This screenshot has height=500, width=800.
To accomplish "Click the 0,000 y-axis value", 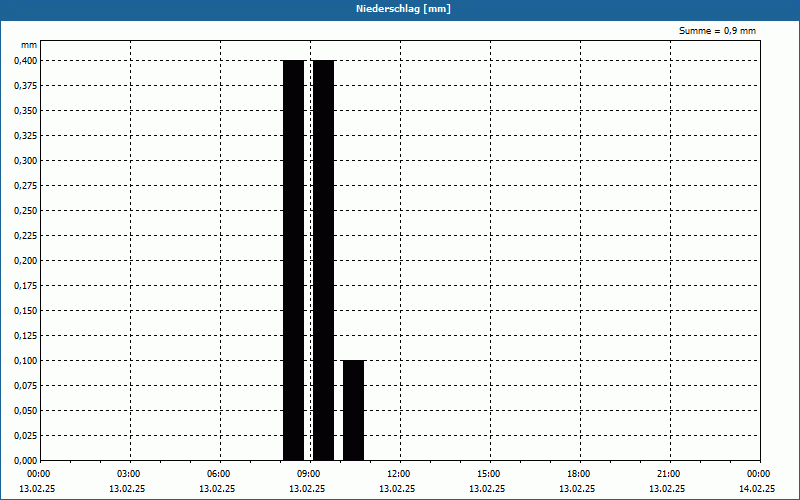I will [x=26, y=461].
